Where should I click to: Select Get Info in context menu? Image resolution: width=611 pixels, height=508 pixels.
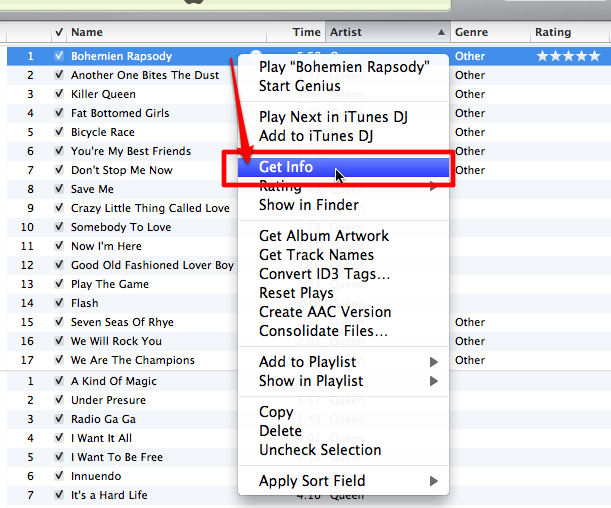286,168
